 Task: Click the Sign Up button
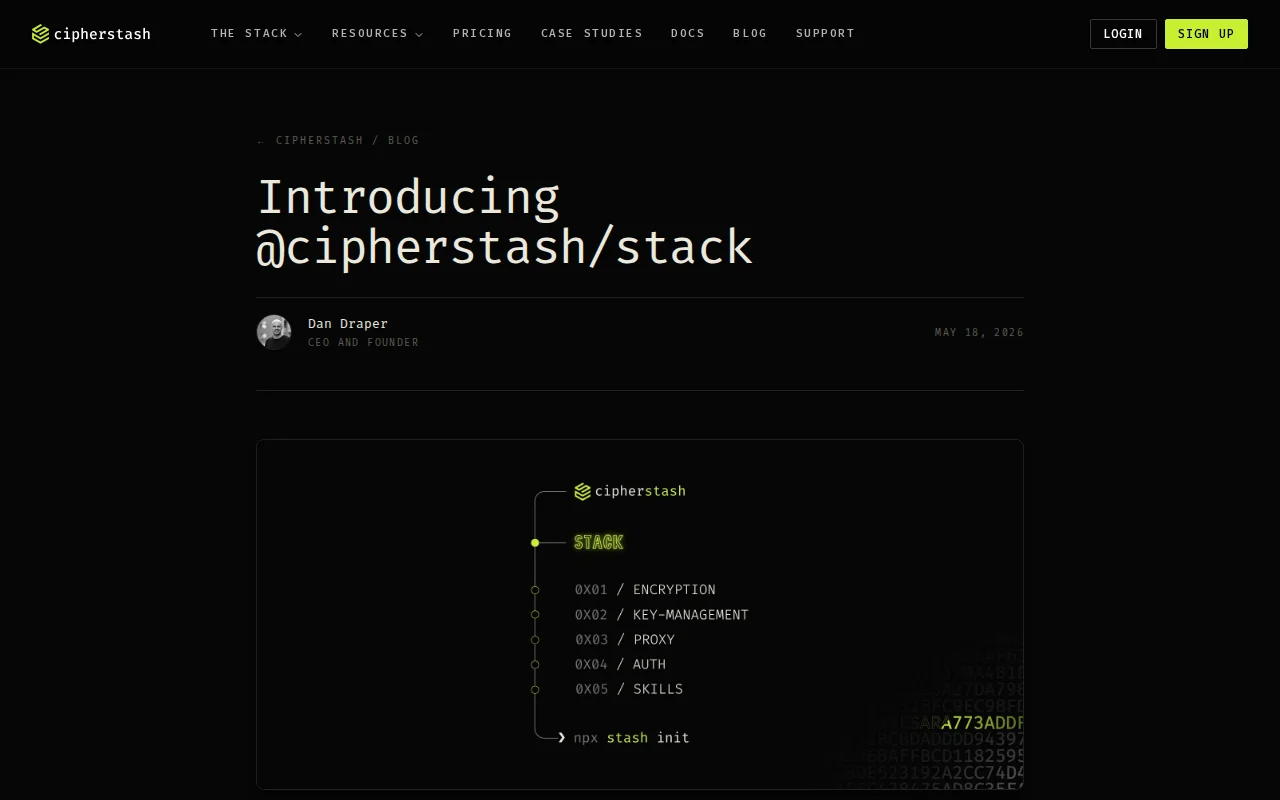[x=1206, y=34]
